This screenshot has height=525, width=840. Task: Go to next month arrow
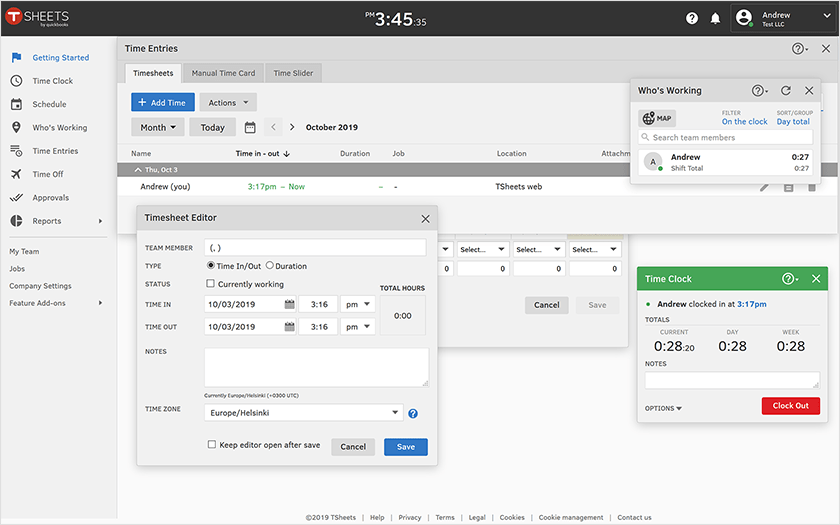(292, 127)
